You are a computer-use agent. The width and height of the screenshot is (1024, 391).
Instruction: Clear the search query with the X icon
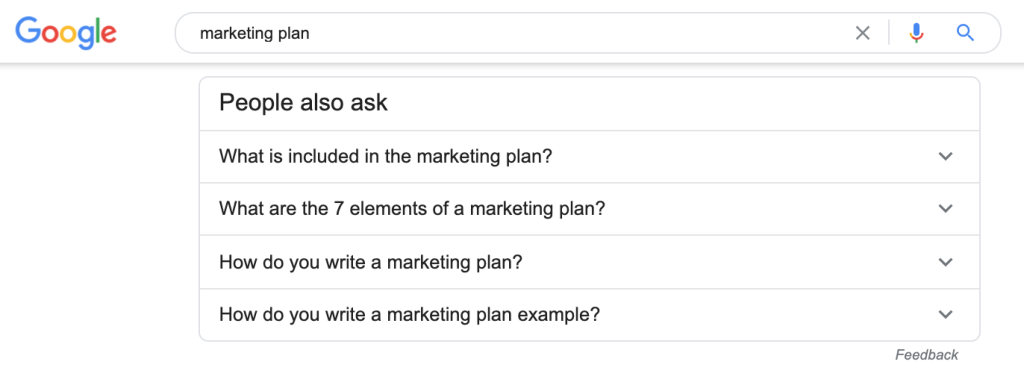863,33
